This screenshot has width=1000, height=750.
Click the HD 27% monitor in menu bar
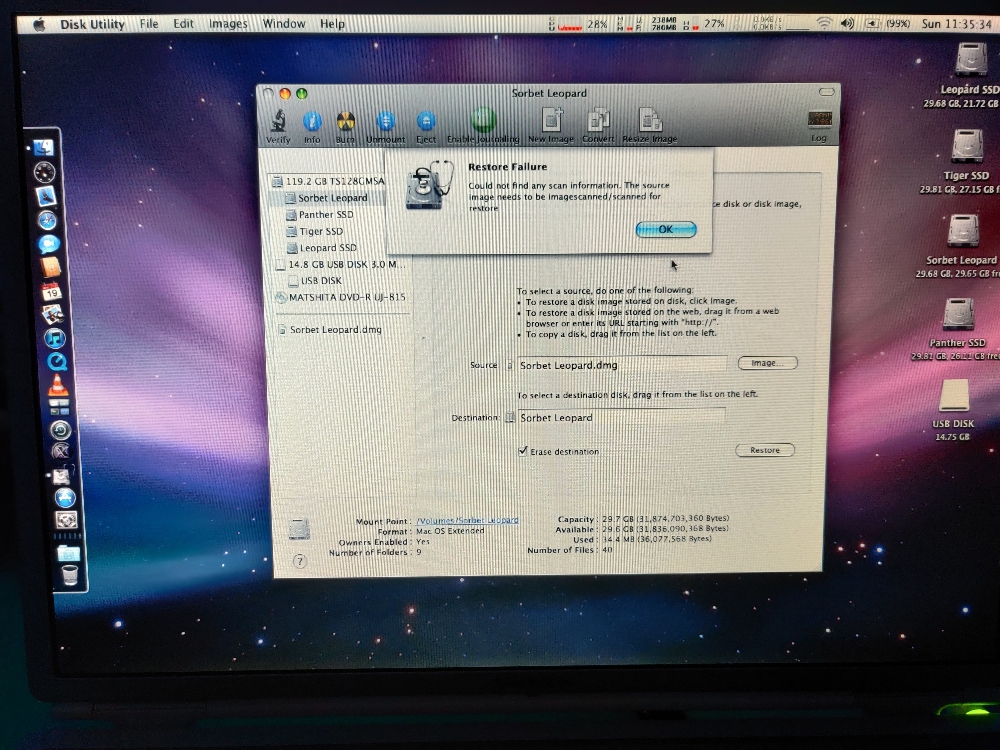[x=703, y=24]
